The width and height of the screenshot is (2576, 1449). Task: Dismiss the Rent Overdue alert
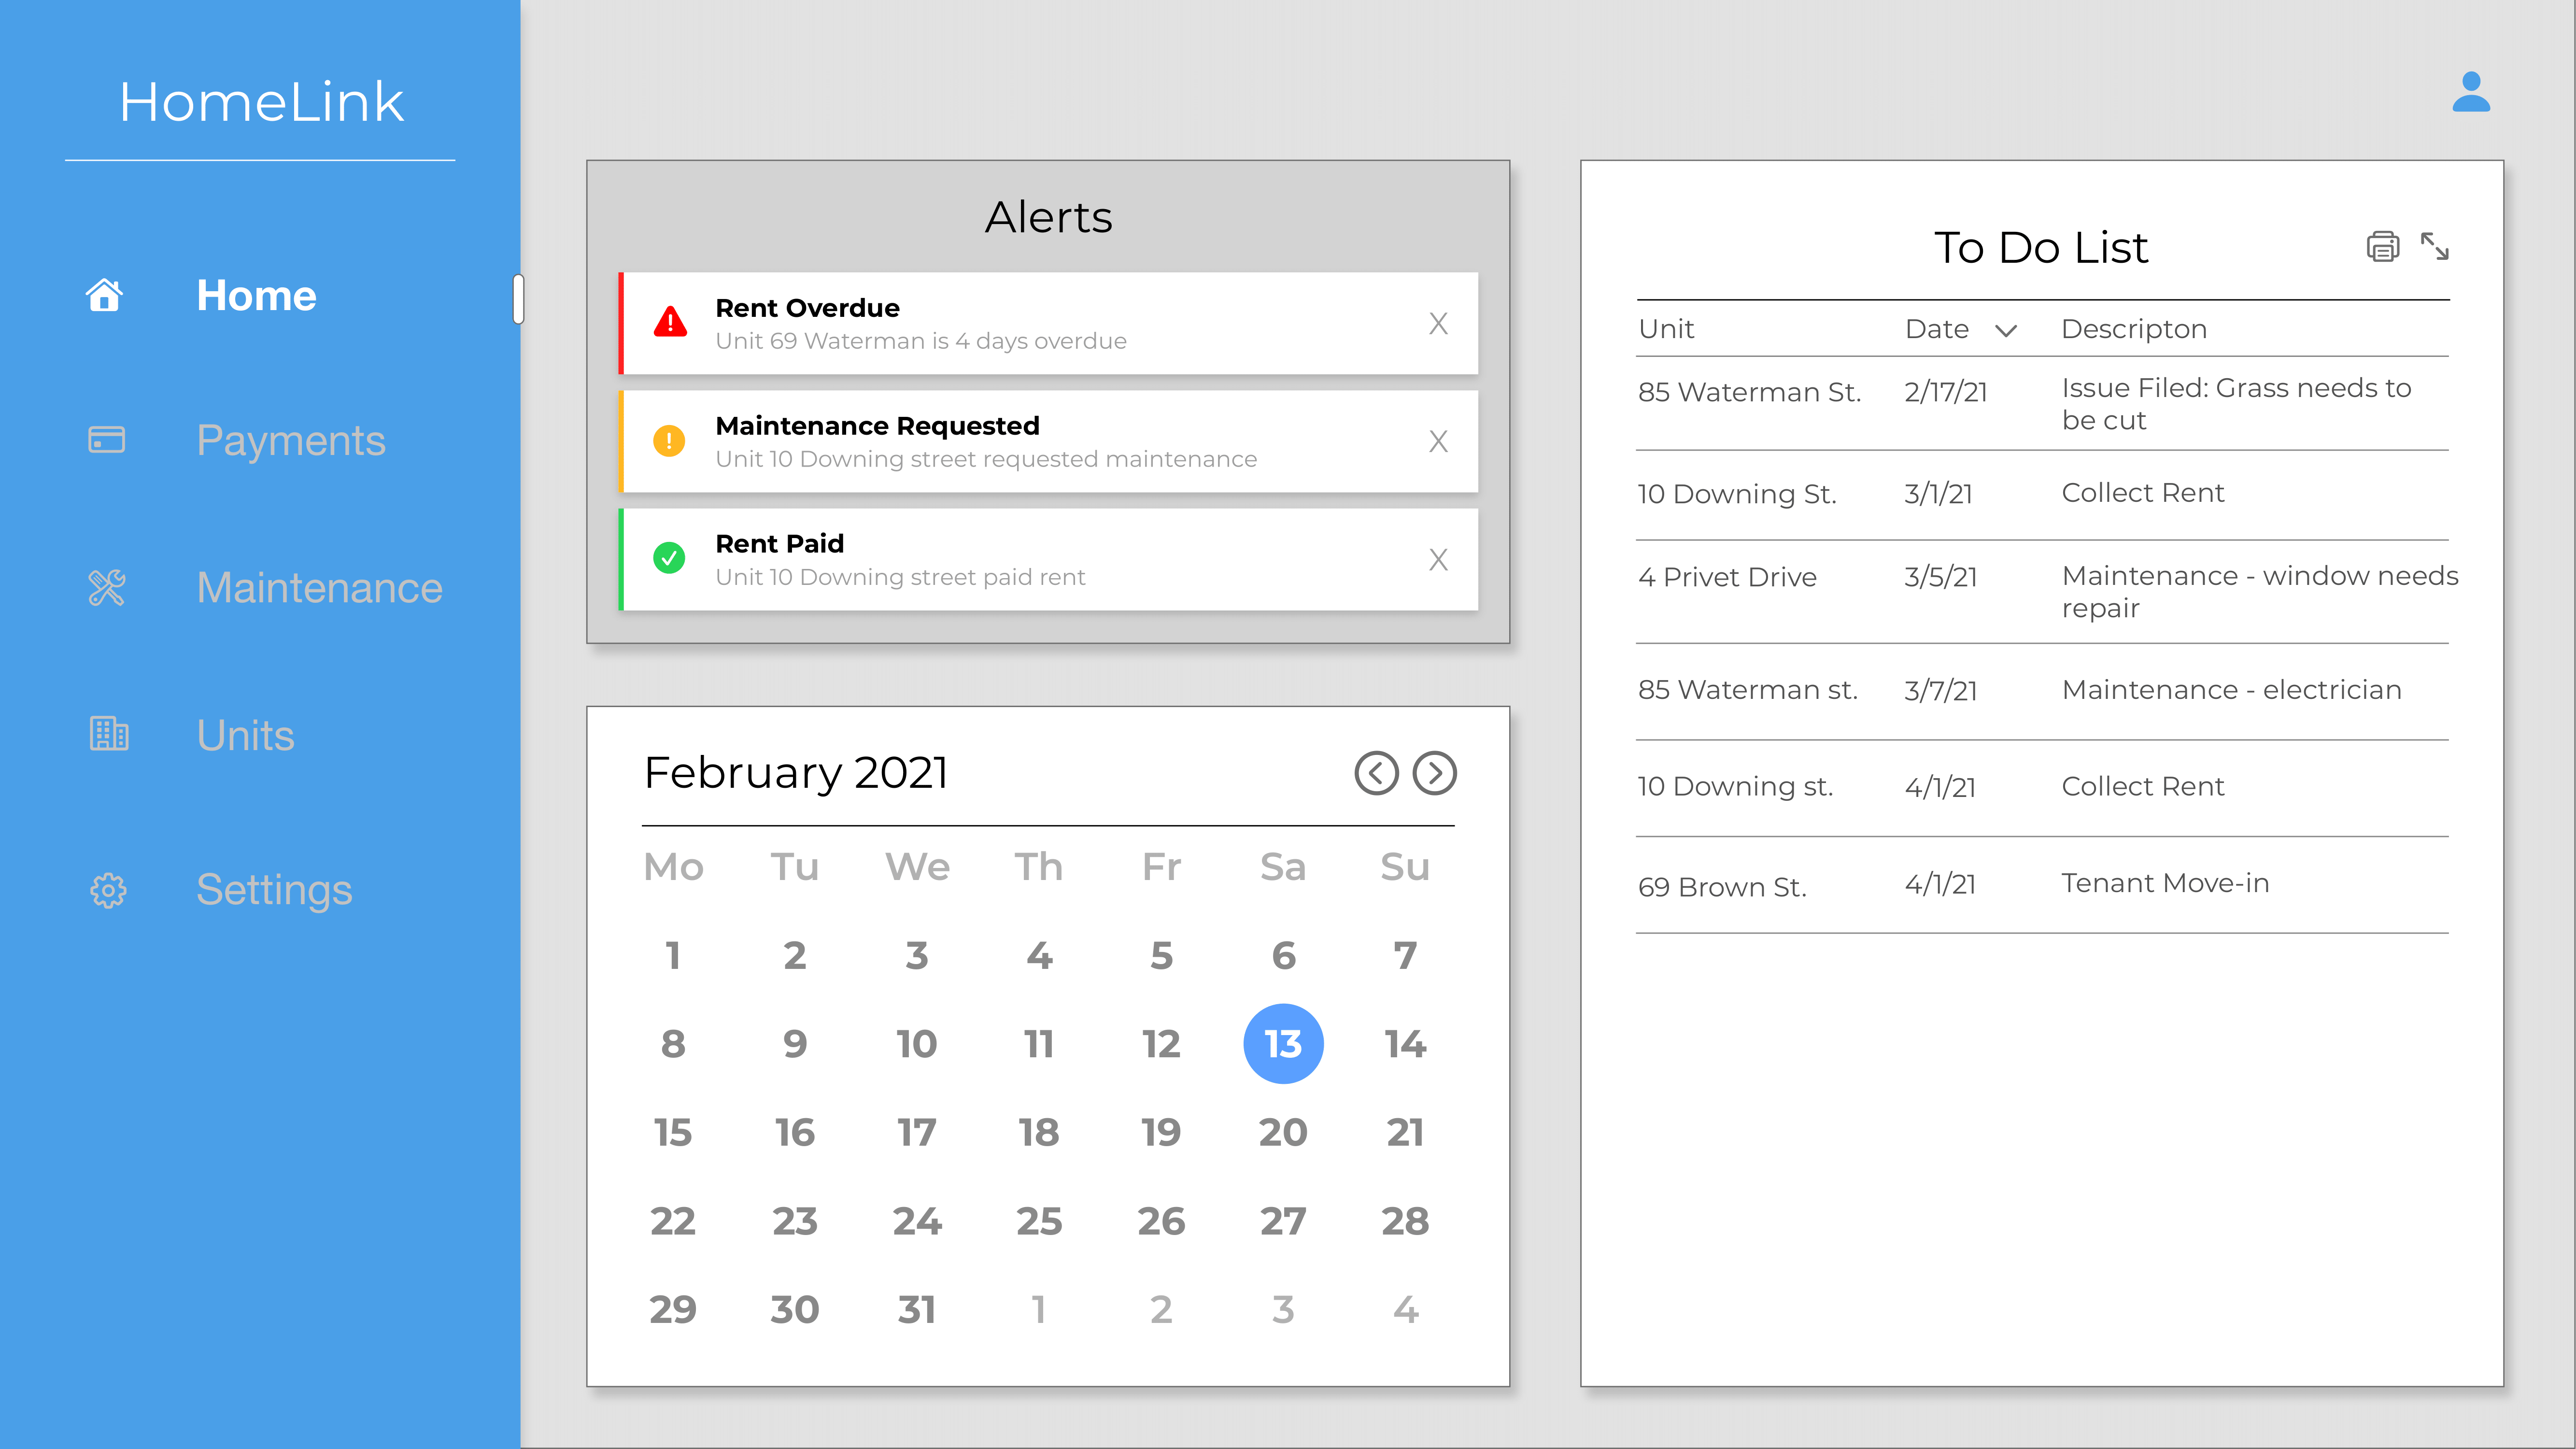[1438, 323]
